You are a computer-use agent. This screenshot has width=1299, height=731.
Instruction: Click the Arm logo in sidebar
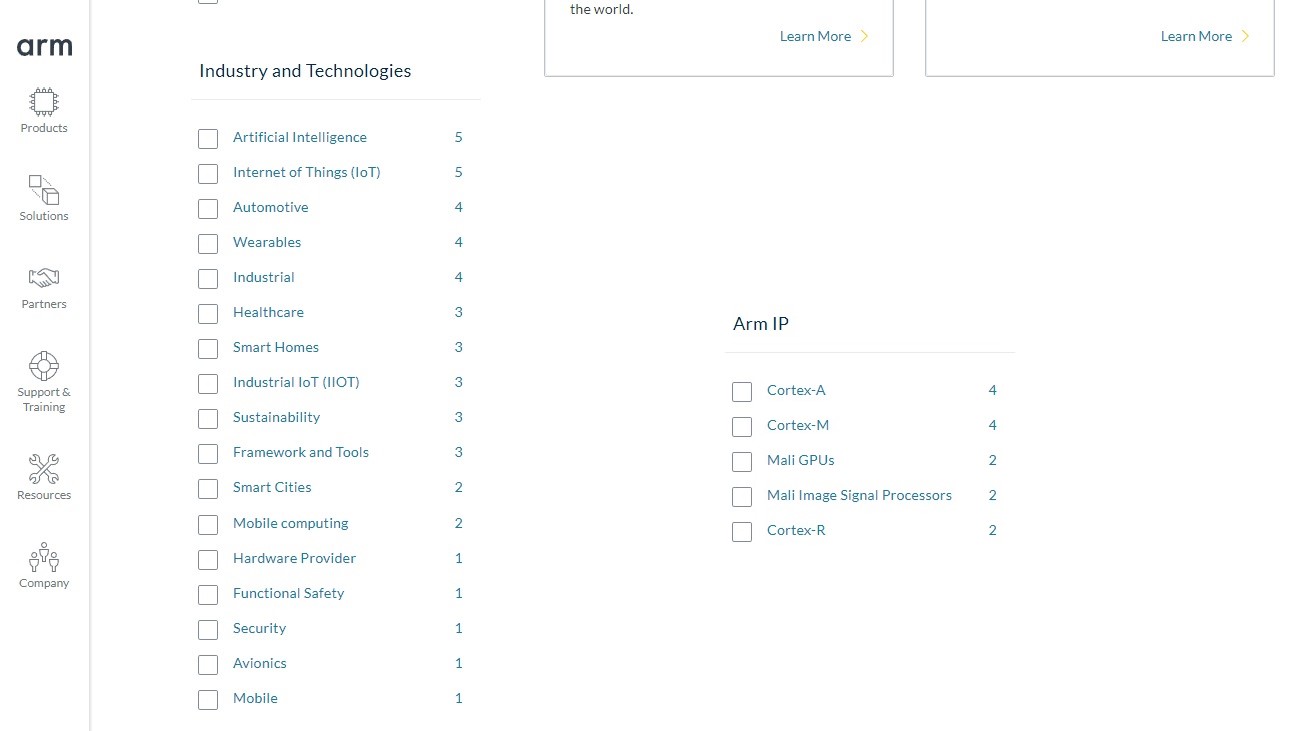(44, 47)
